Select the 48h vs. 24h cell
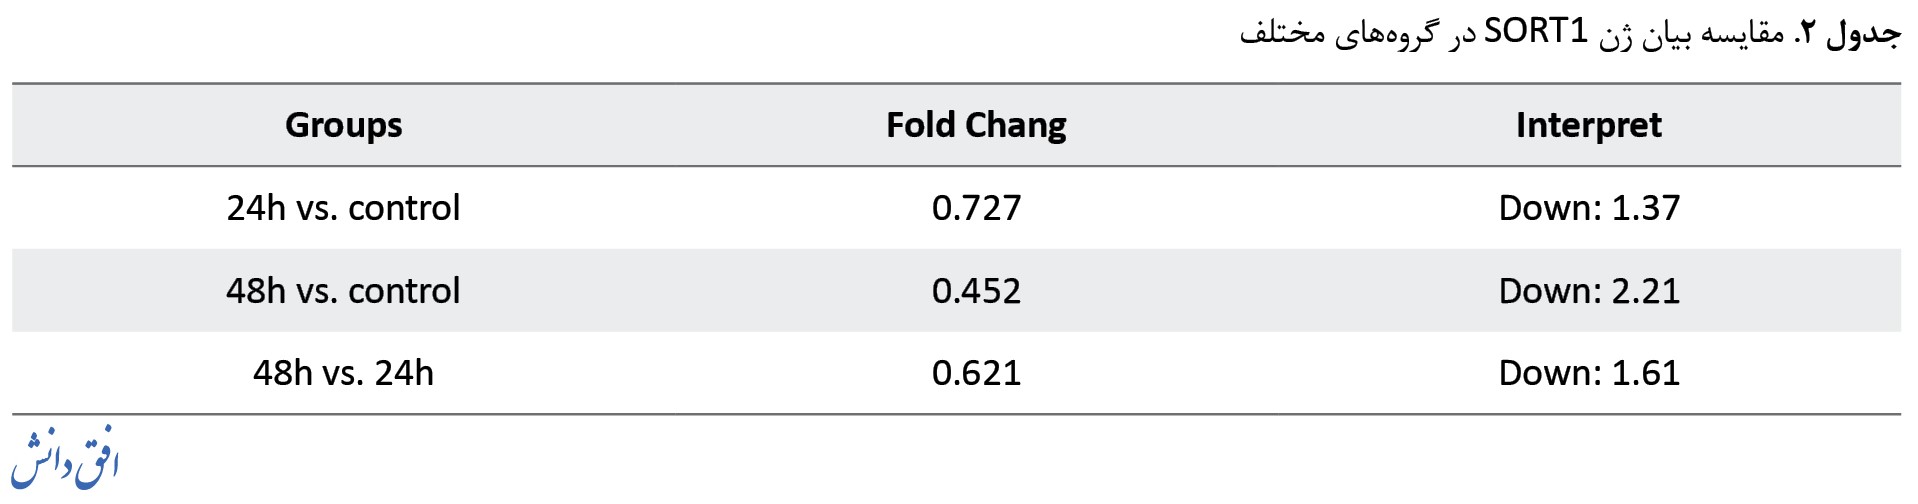The width and height of the screenshot is (1918, 504). [343, 373]
